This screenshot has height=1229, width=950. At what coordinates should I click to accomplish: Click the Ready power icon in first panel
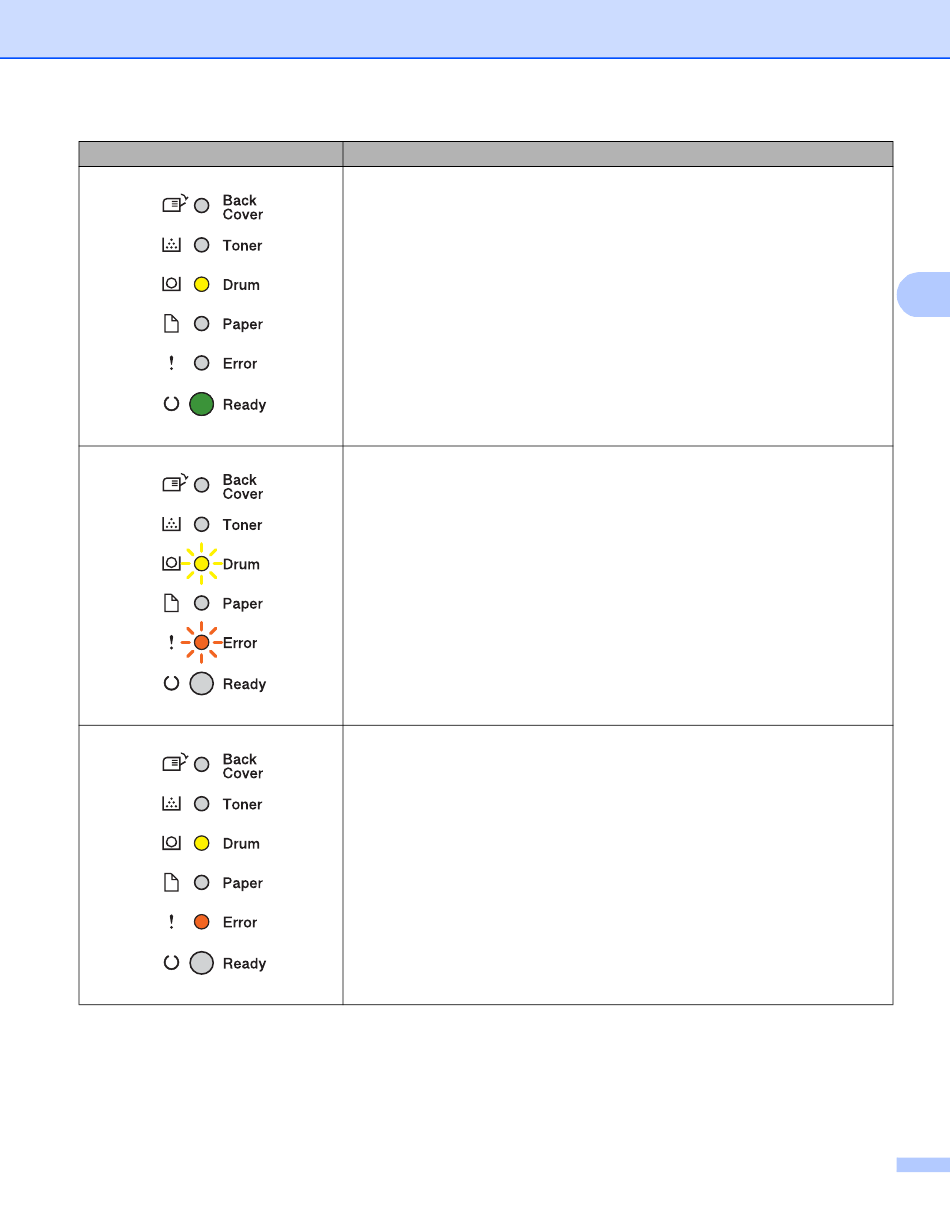point(171,405)
